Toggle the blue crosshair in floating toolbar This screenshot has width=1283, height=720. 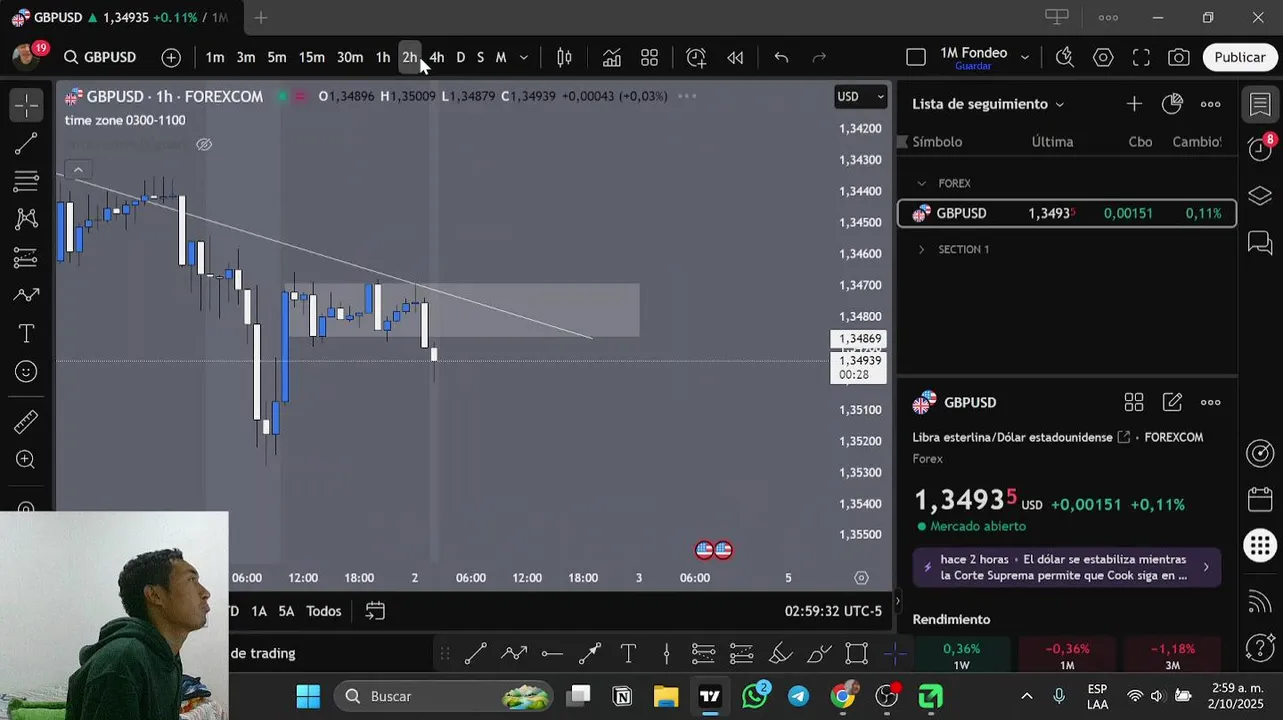click(x=895, y=654)
